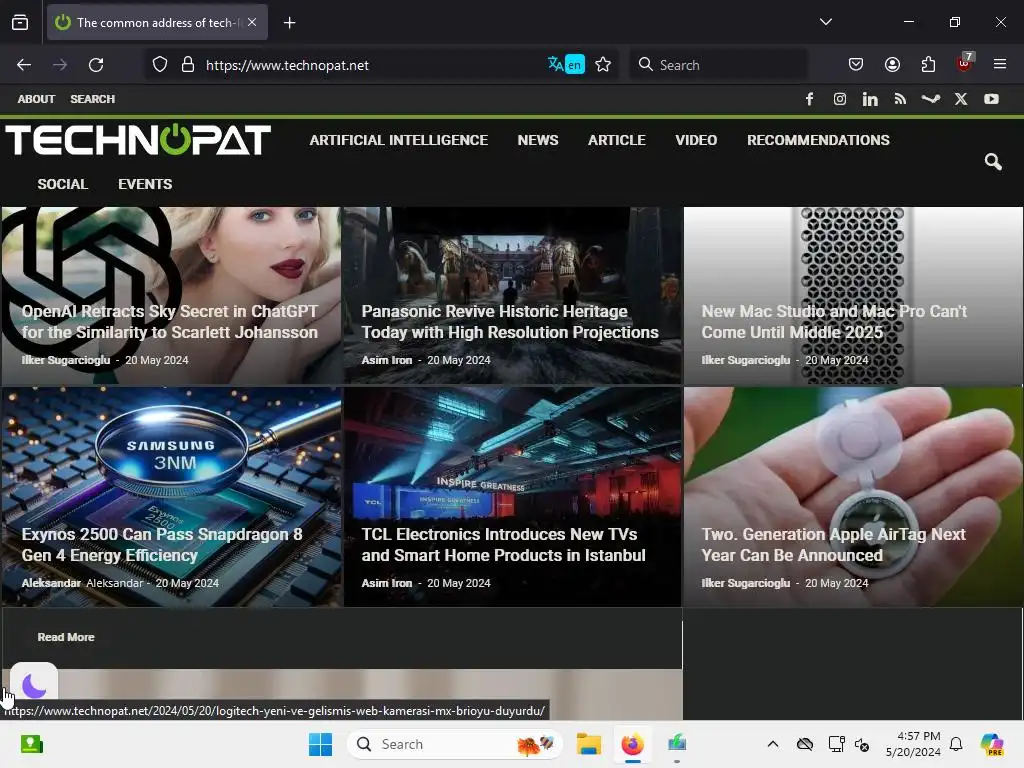Click the address bar URL
The image size is (1024, 768).
coord(287,65)
